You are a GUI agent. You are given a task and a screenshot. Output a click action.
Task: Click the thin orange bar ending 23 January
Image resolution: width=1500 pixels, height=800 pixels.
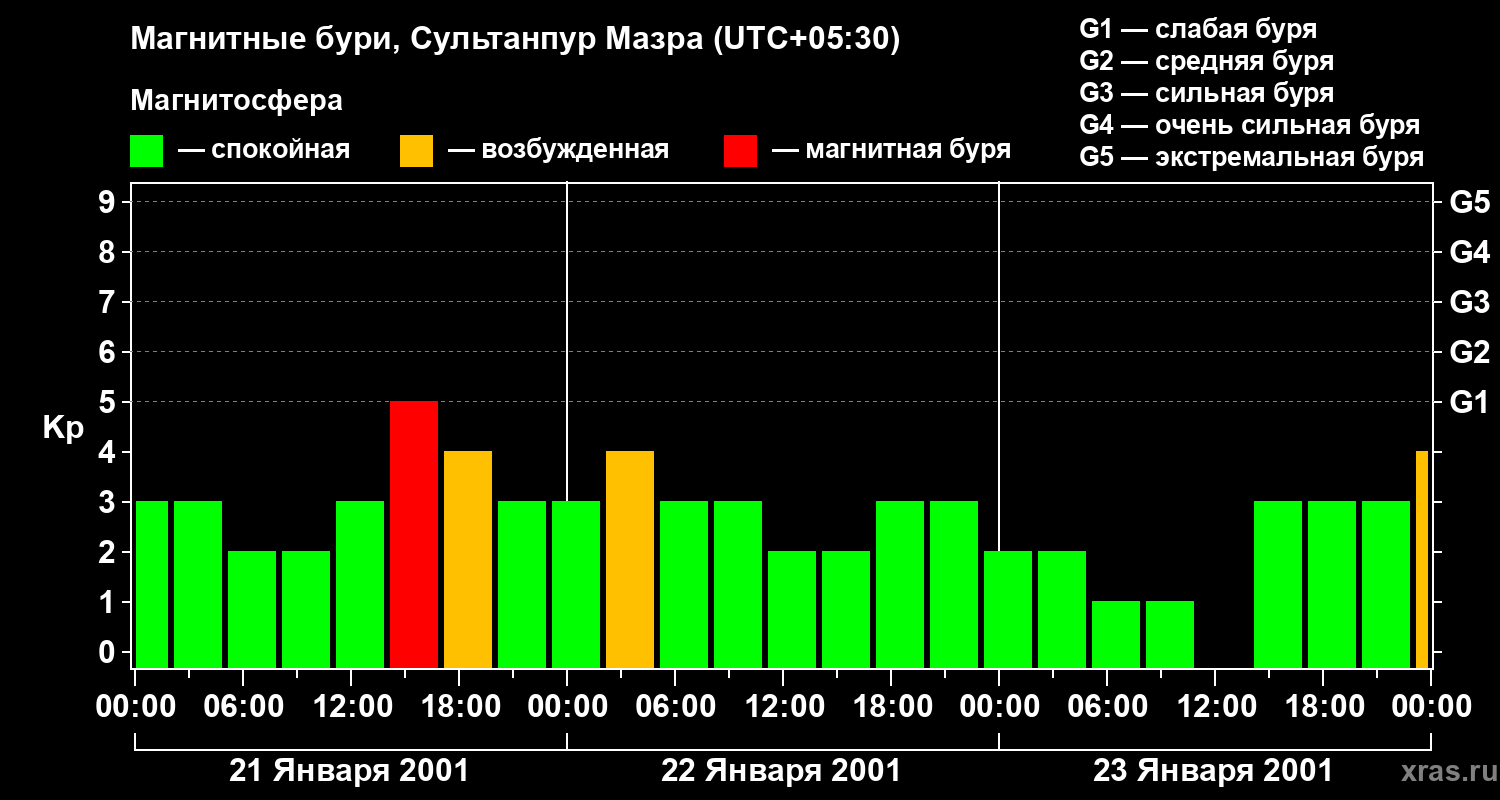[1422, 559]
